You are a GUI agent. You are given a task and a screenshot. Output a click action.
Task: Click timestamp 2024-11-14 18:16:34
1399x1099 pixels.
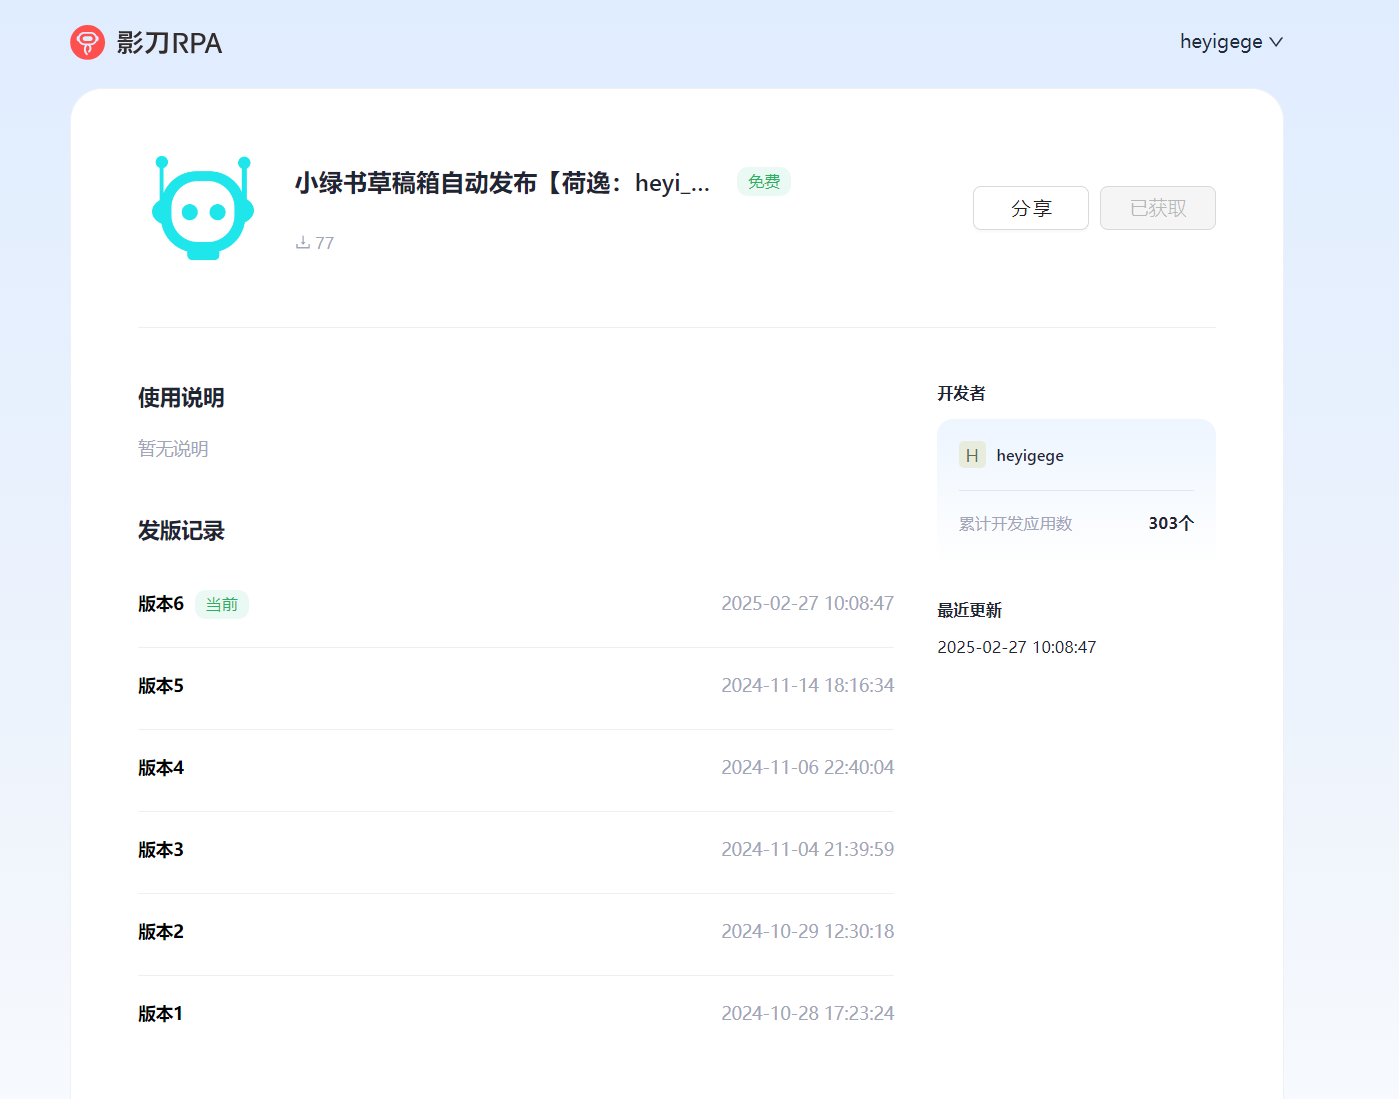click(808, 686)
